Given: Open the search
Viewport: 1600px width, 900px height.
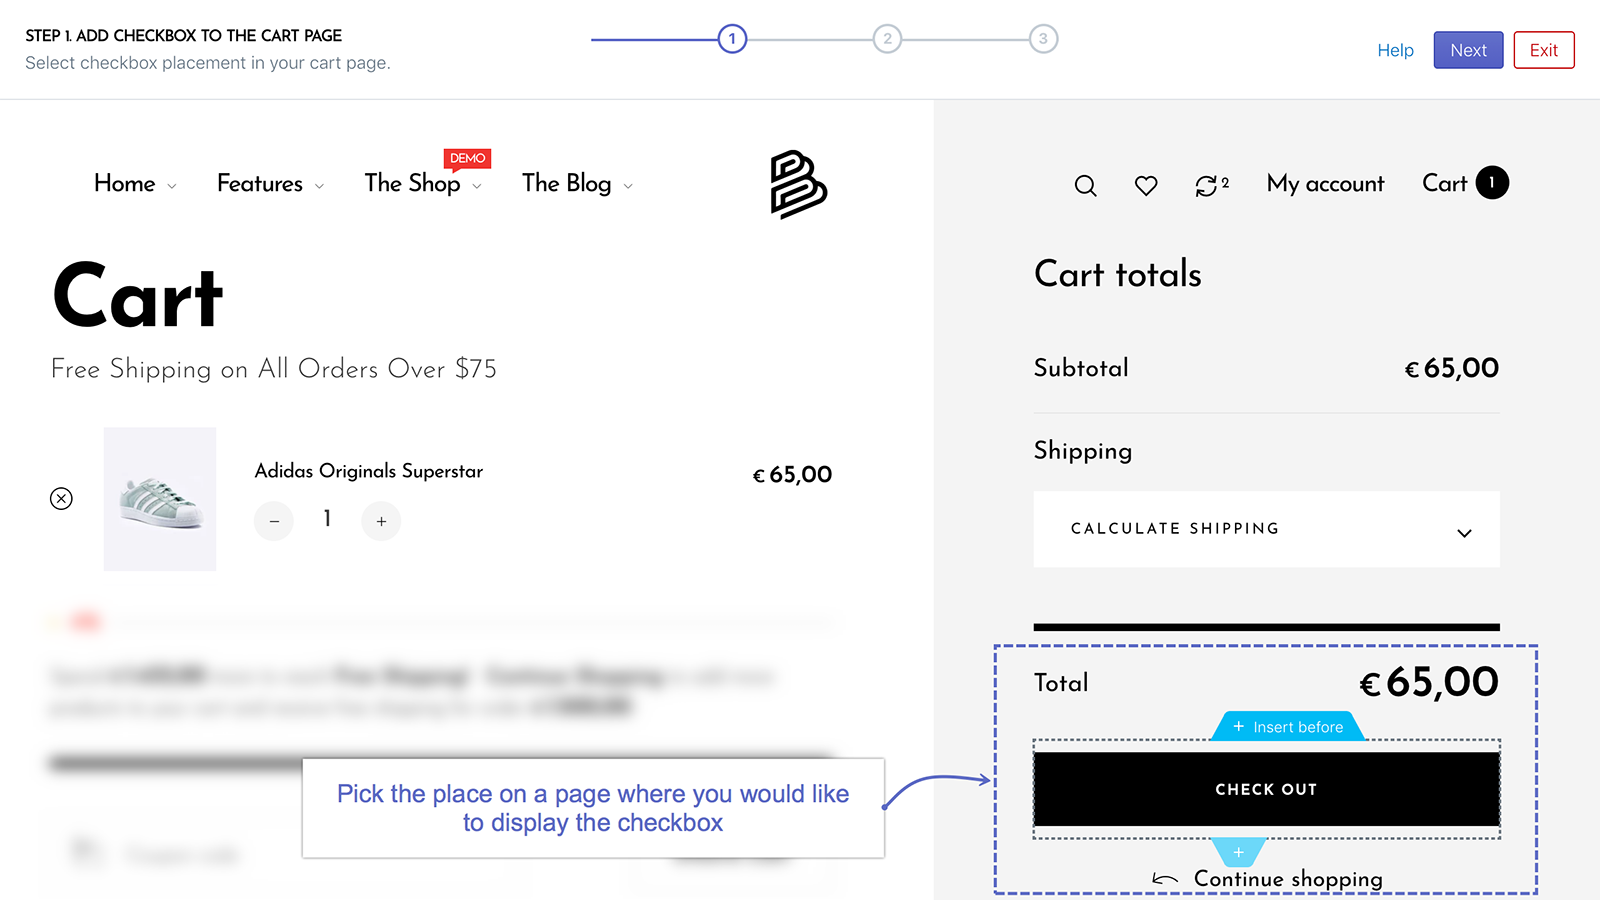Looking at the screenshot, I should [1085, 185].
